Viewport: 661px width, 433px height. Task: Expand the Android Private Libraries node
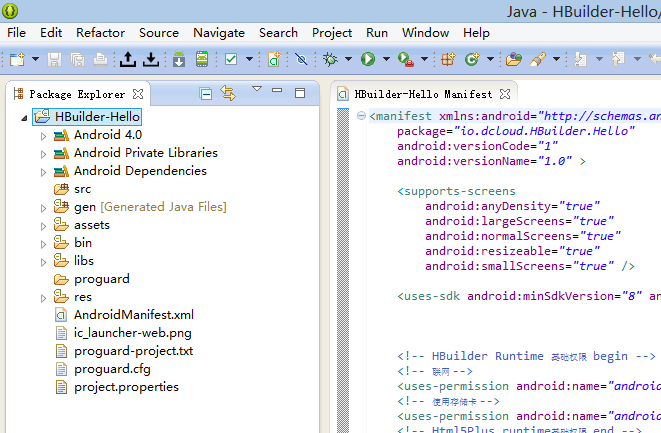click(x=43, y=154)
